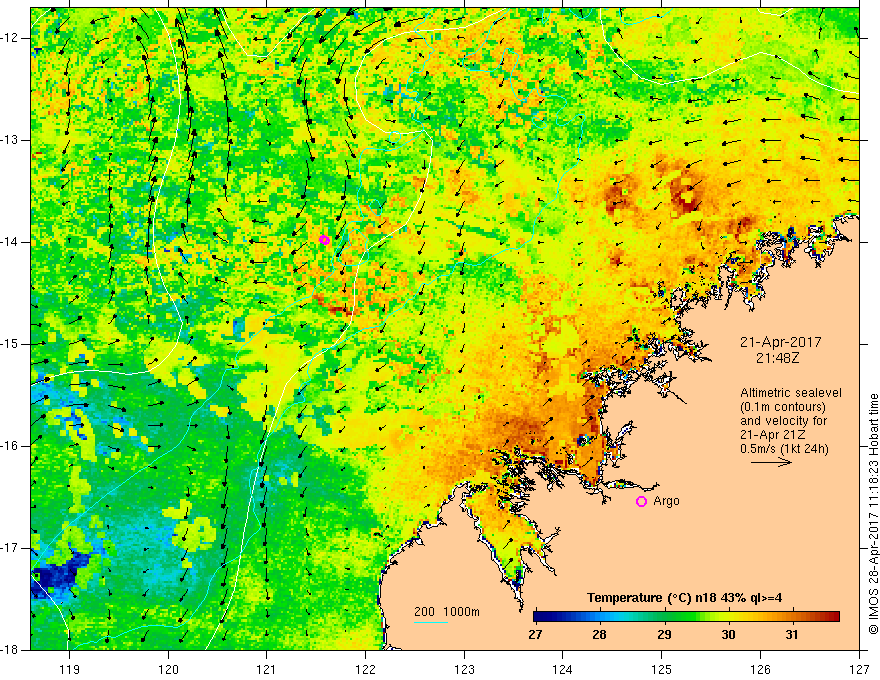The image size is (880, 680).
Task: Click the '21-Apr-2017' date text
Action: [x=781, y=342]
